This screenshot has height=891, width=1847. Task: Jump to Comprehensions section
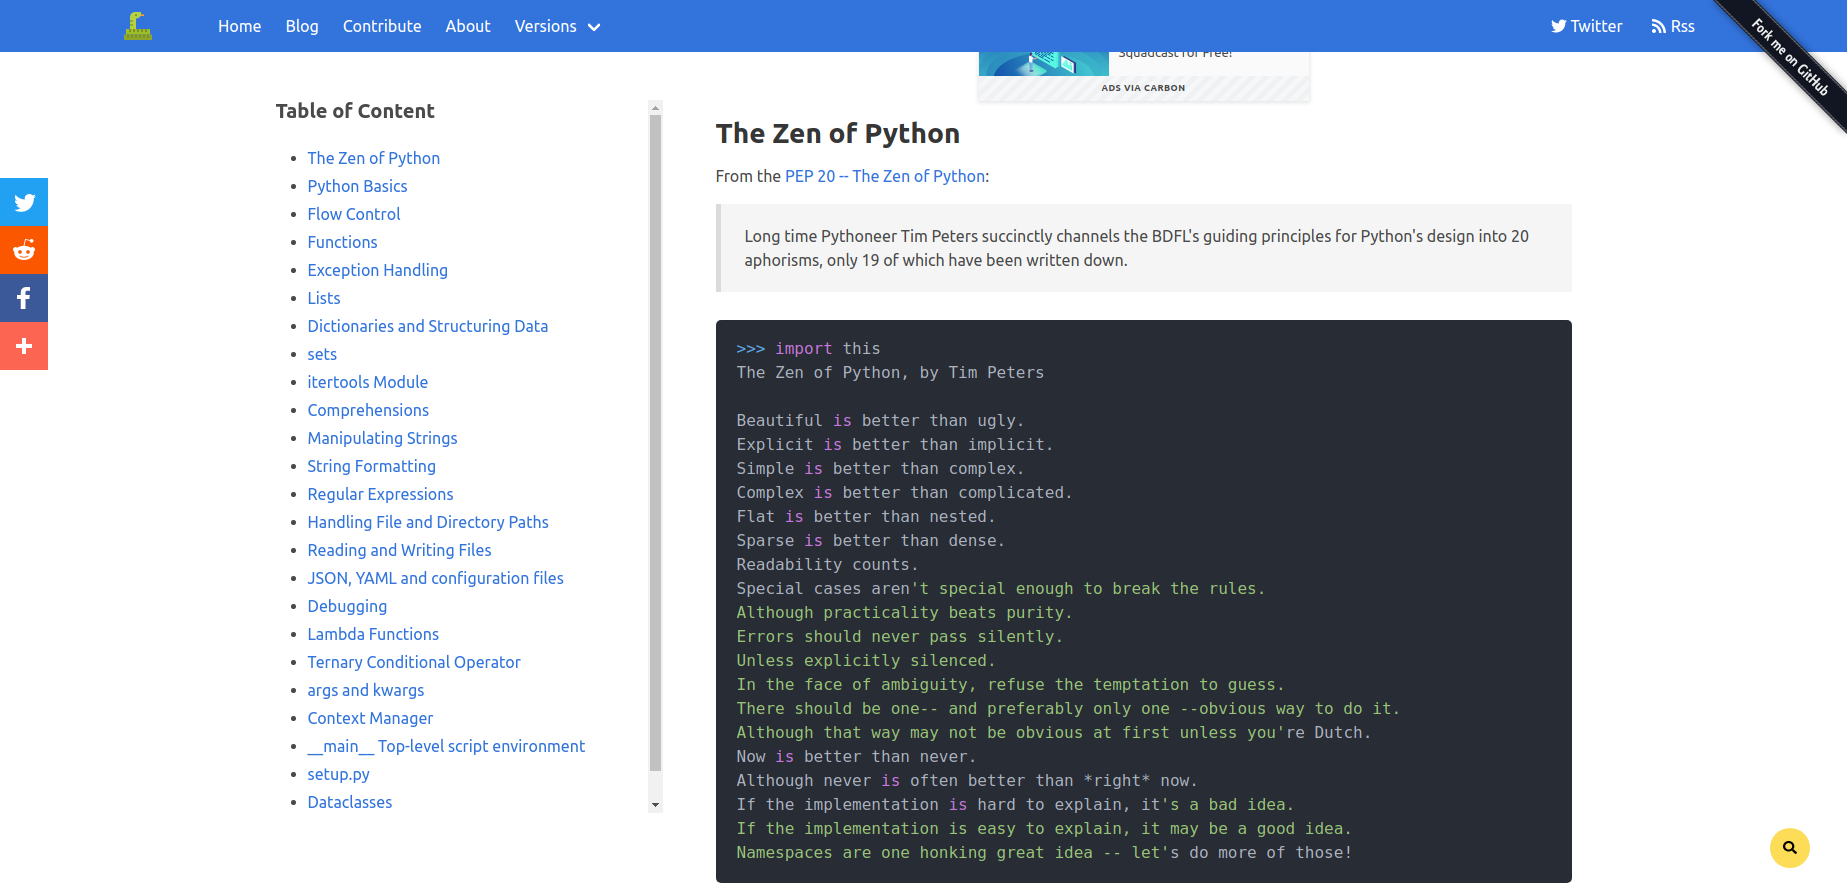click(368, 410)
